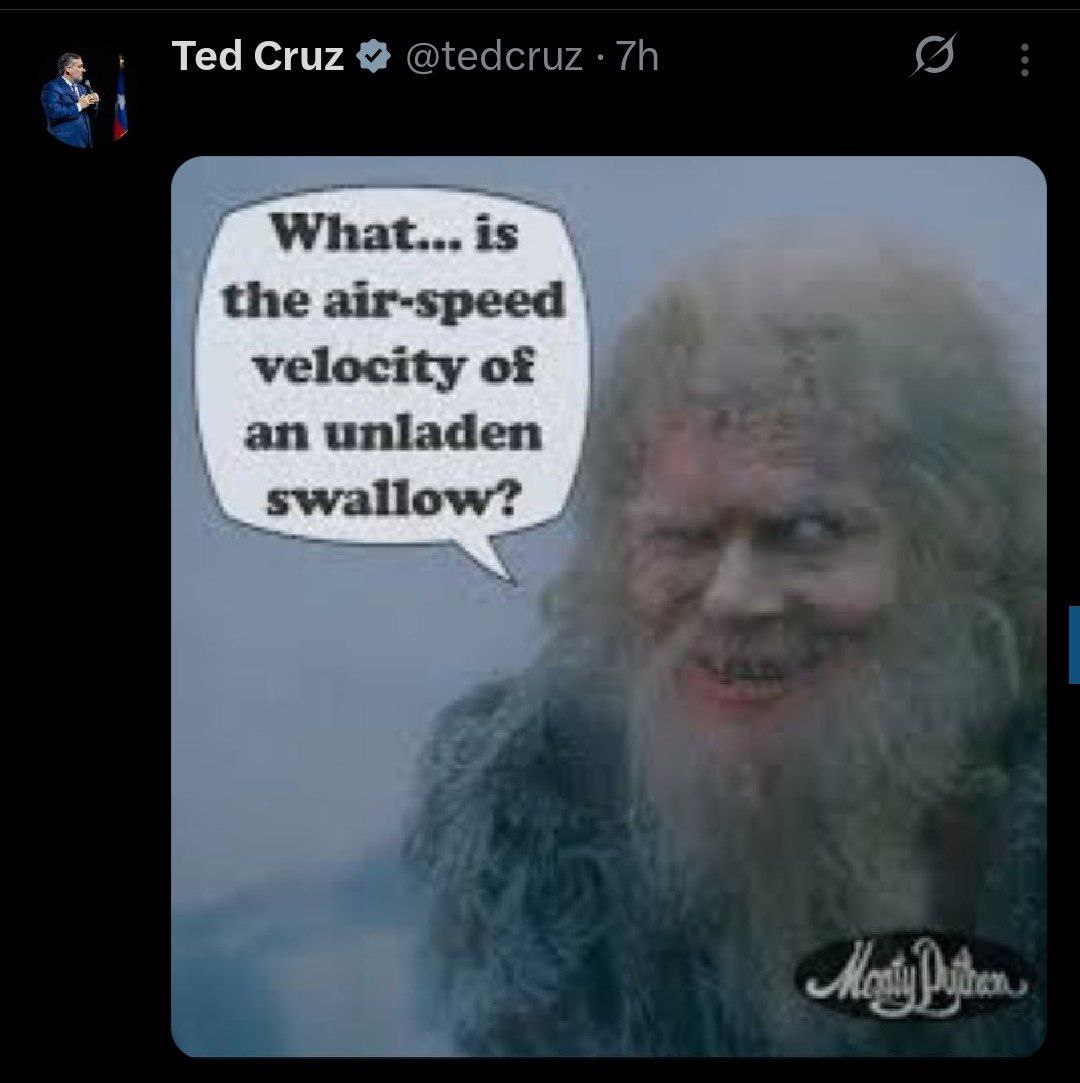Image resolution: width=1080 pixels, height=1083 pixels.
Task: Click "What... is" text in speech bubble
Action: 394,232
